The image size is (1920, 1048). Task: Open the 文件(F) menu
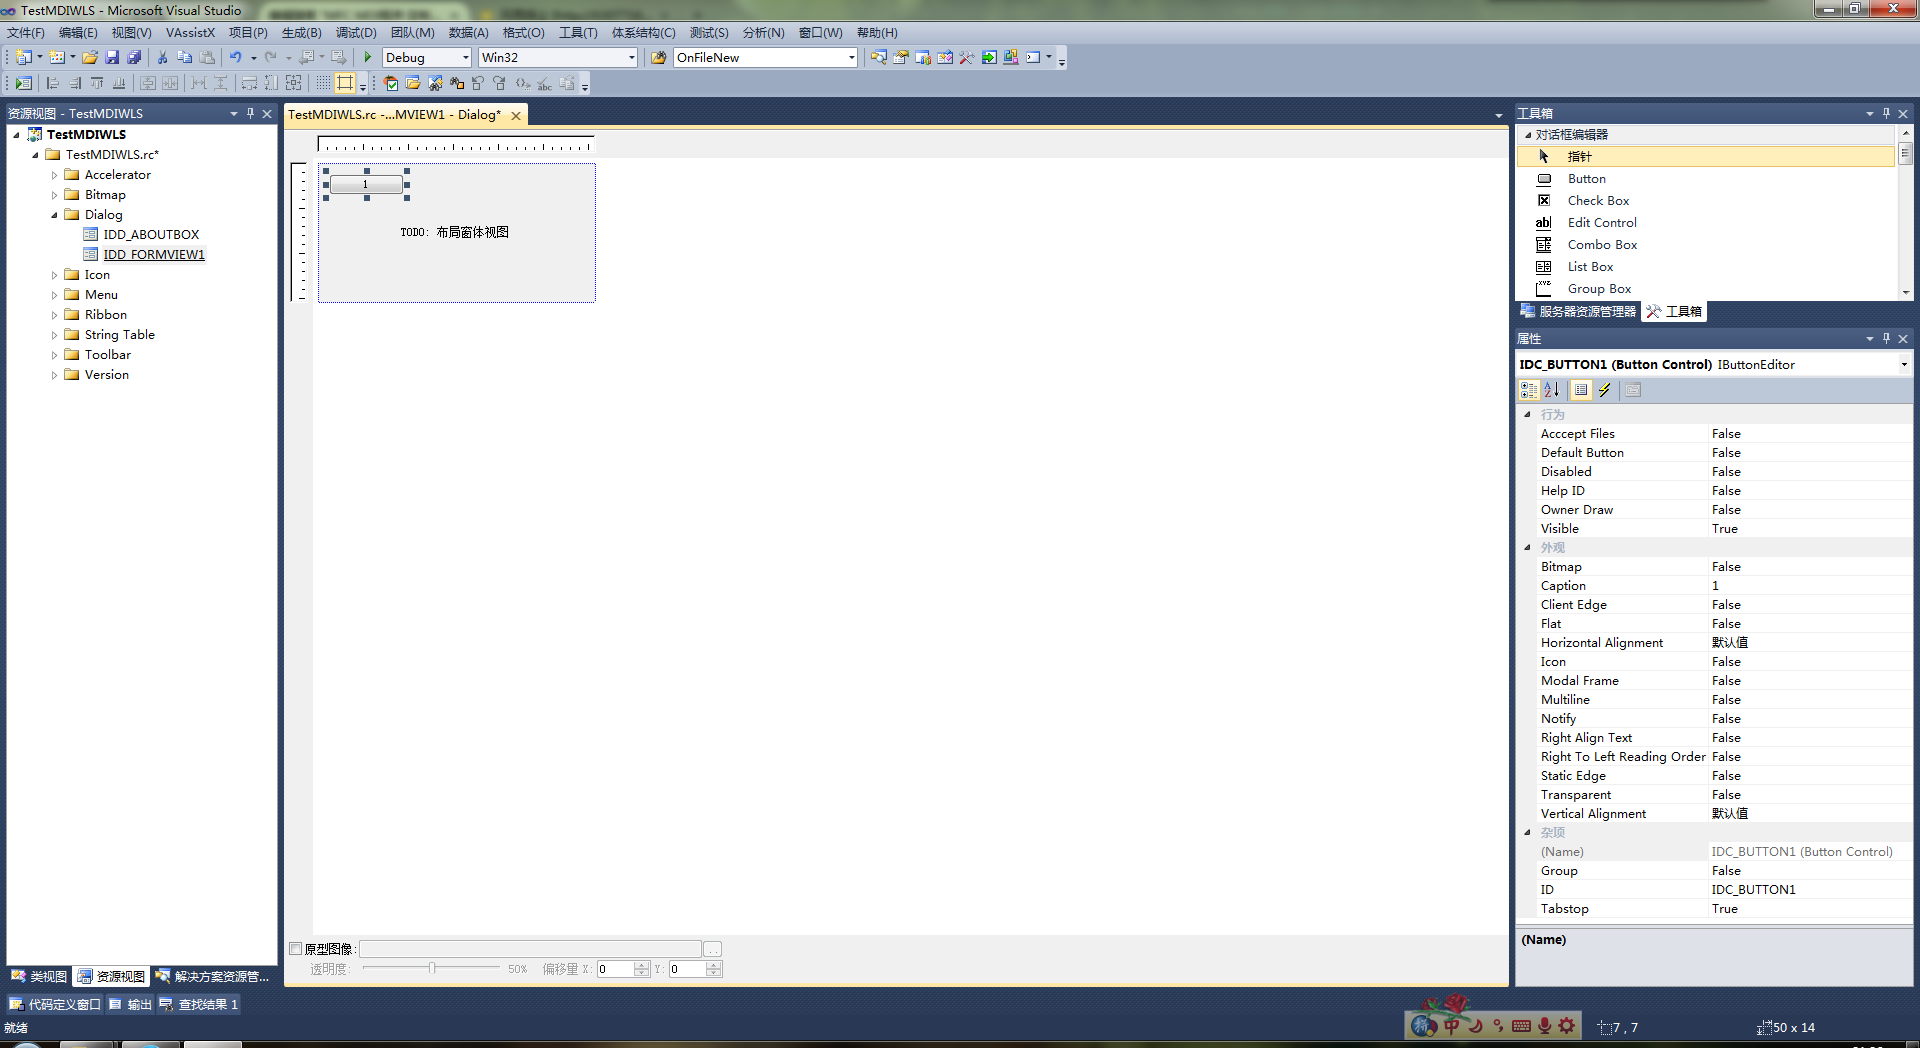(x=26, y=33)
